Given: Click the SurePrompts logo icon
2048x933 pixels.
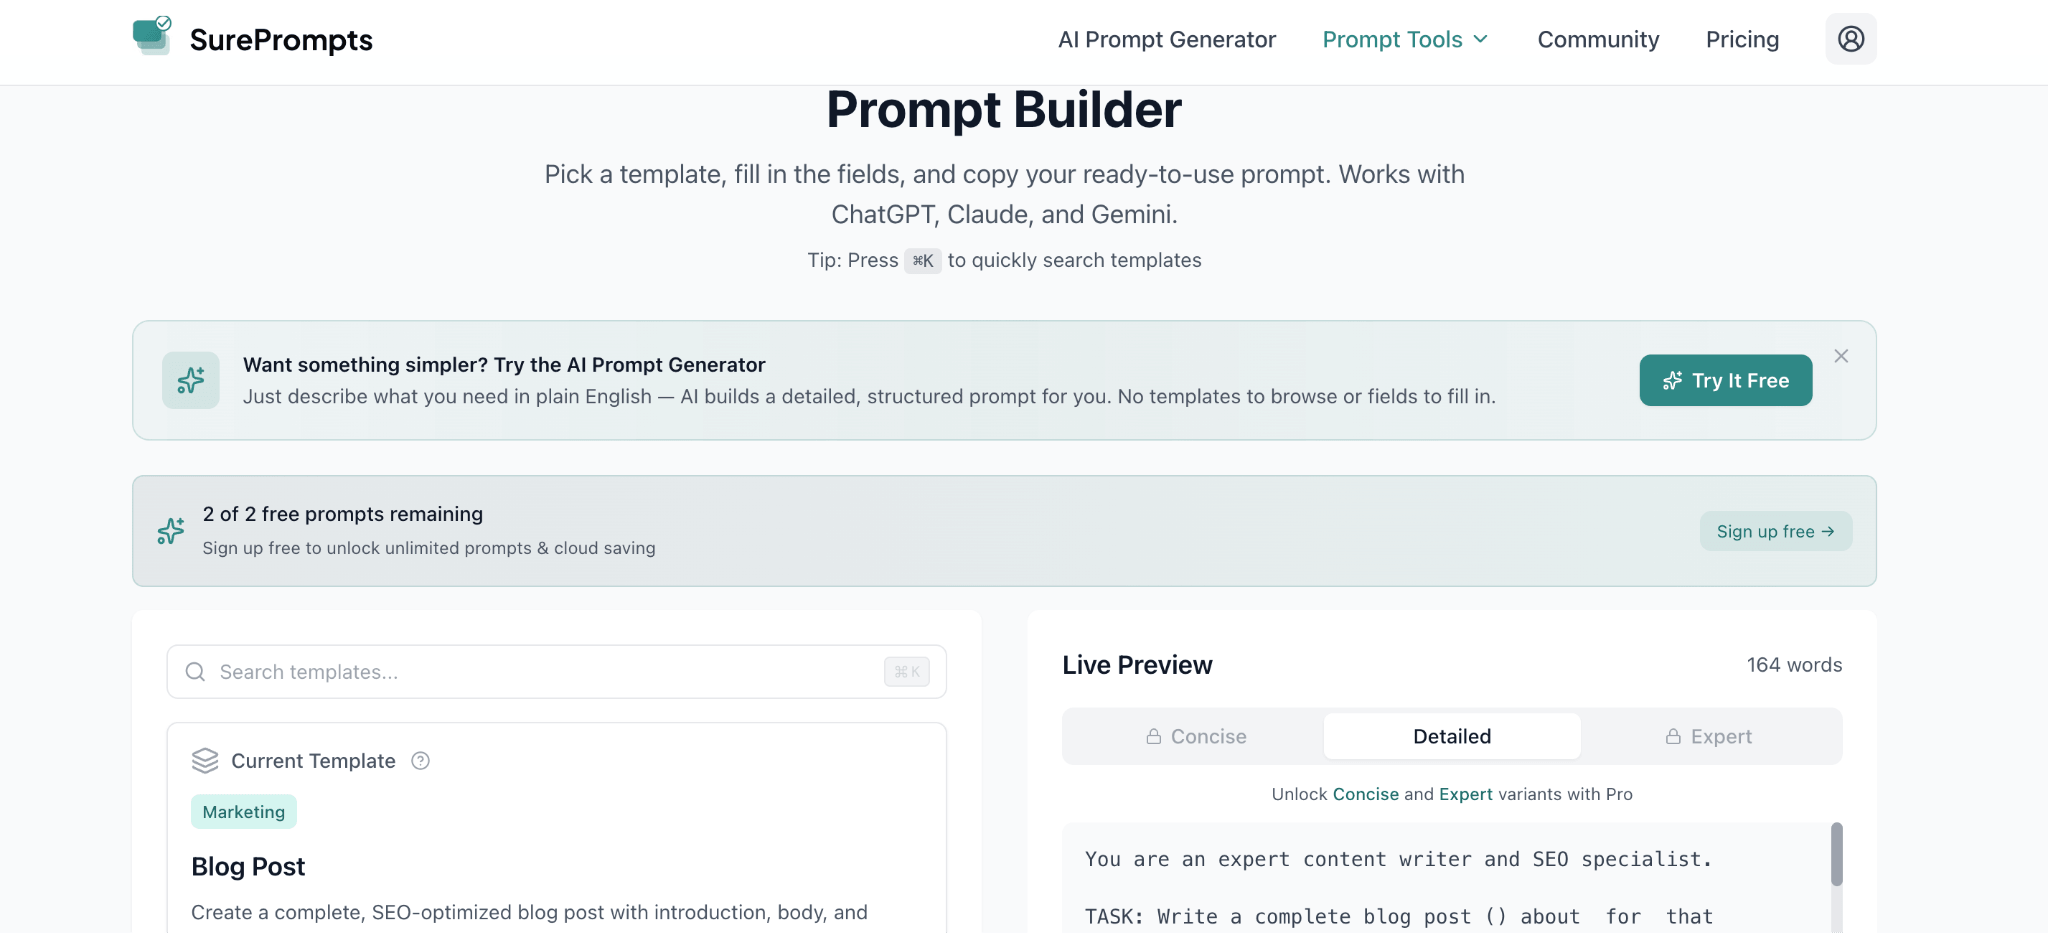Looking at the screenshot, I should coord(152,36).
